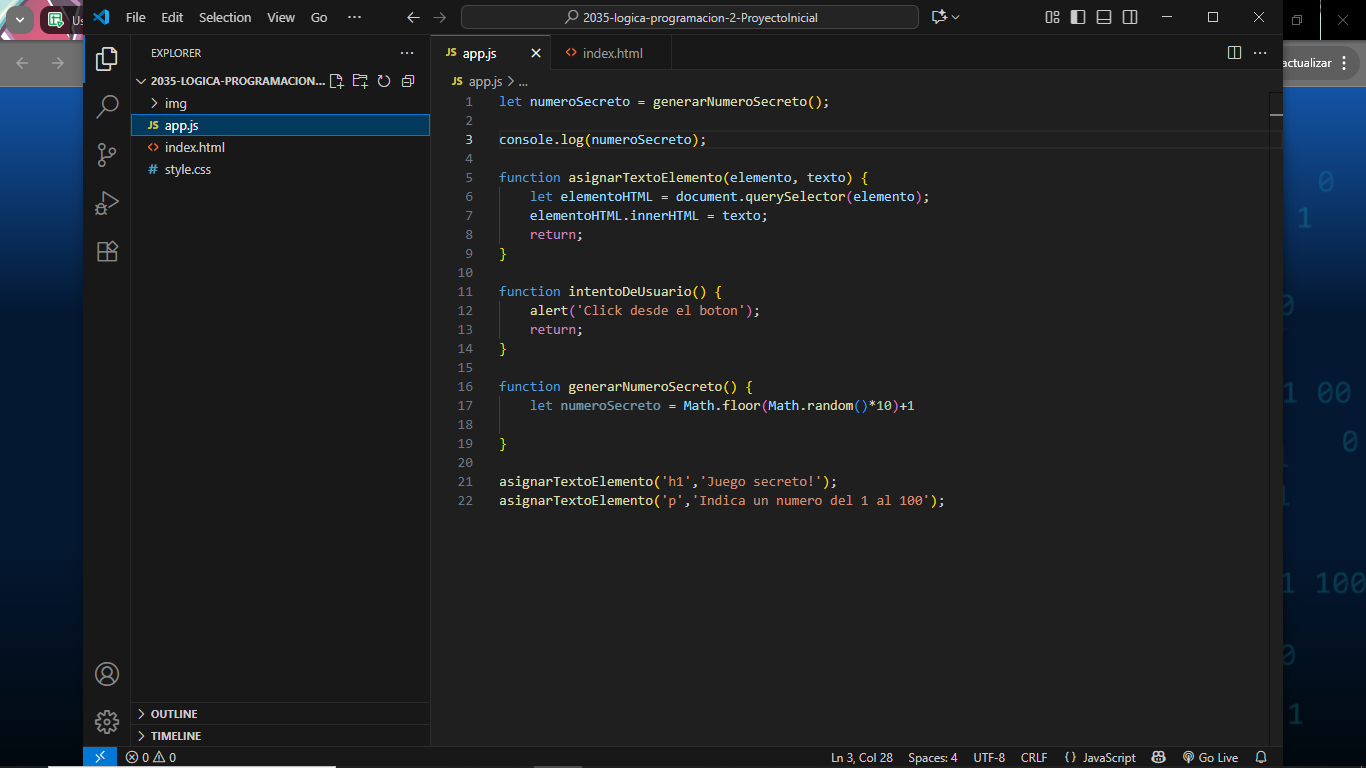The image size is (1366, 768).
Task: Go to line via Ln 3, Col 28
Action: coord(862,757)
